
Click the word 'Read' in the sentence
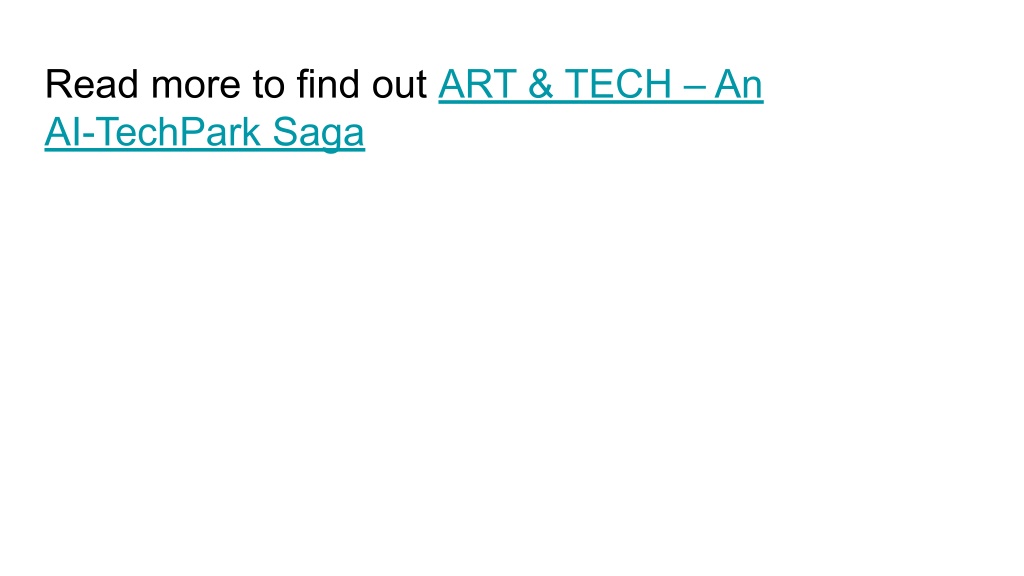click(x=91, y=84)
